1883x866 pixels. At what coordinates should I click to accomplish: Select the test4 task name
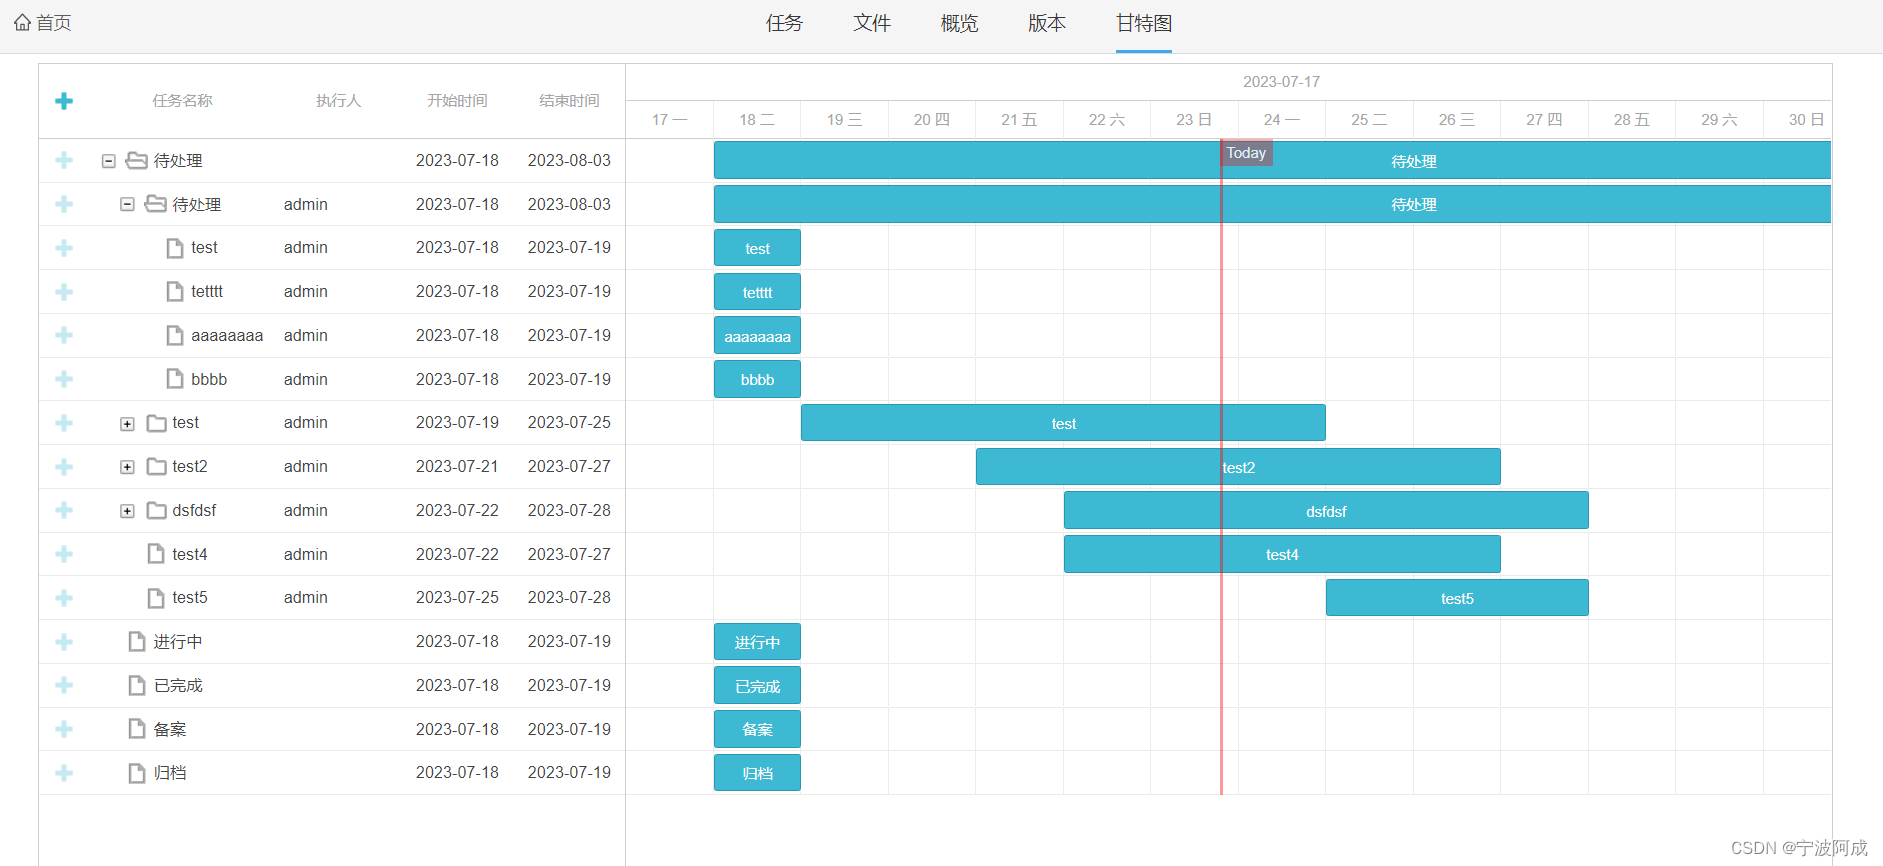point(190,554)
